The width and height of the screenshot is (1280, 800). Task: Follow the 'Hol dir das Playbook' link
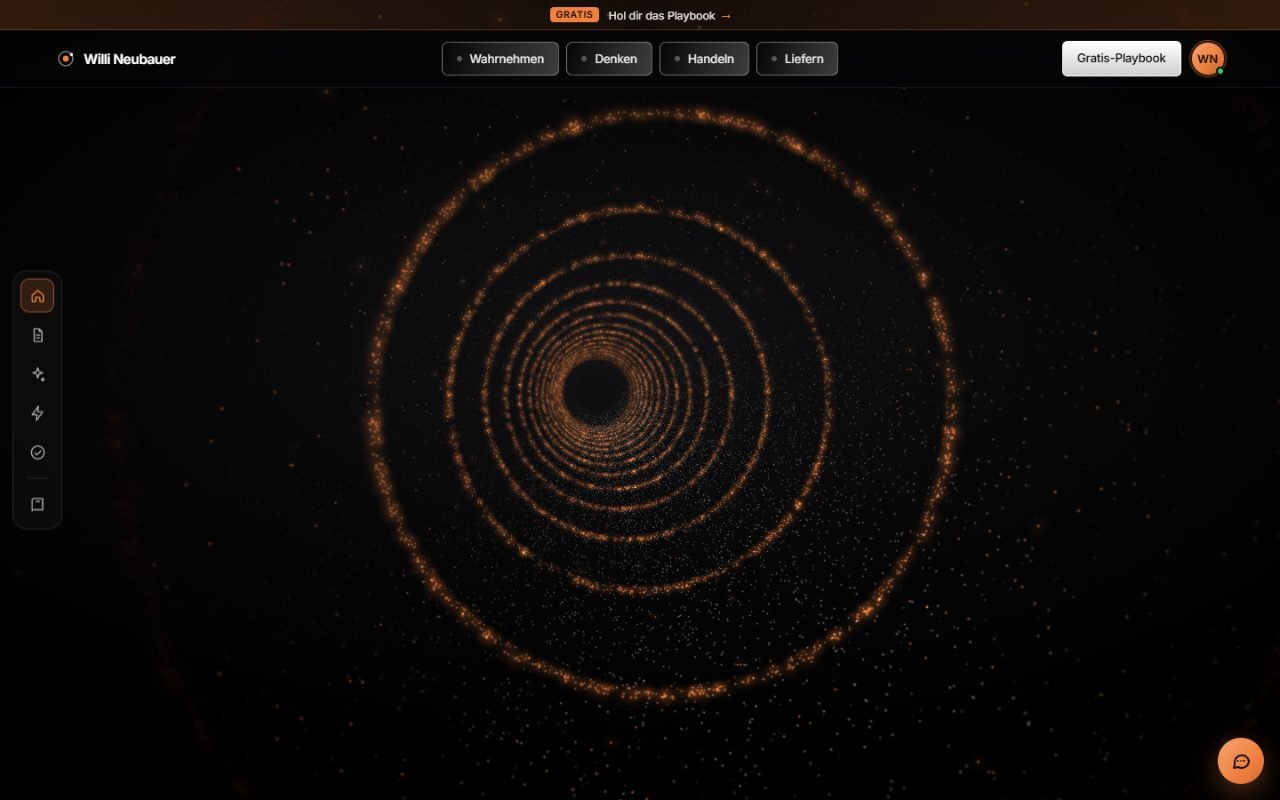670,15
